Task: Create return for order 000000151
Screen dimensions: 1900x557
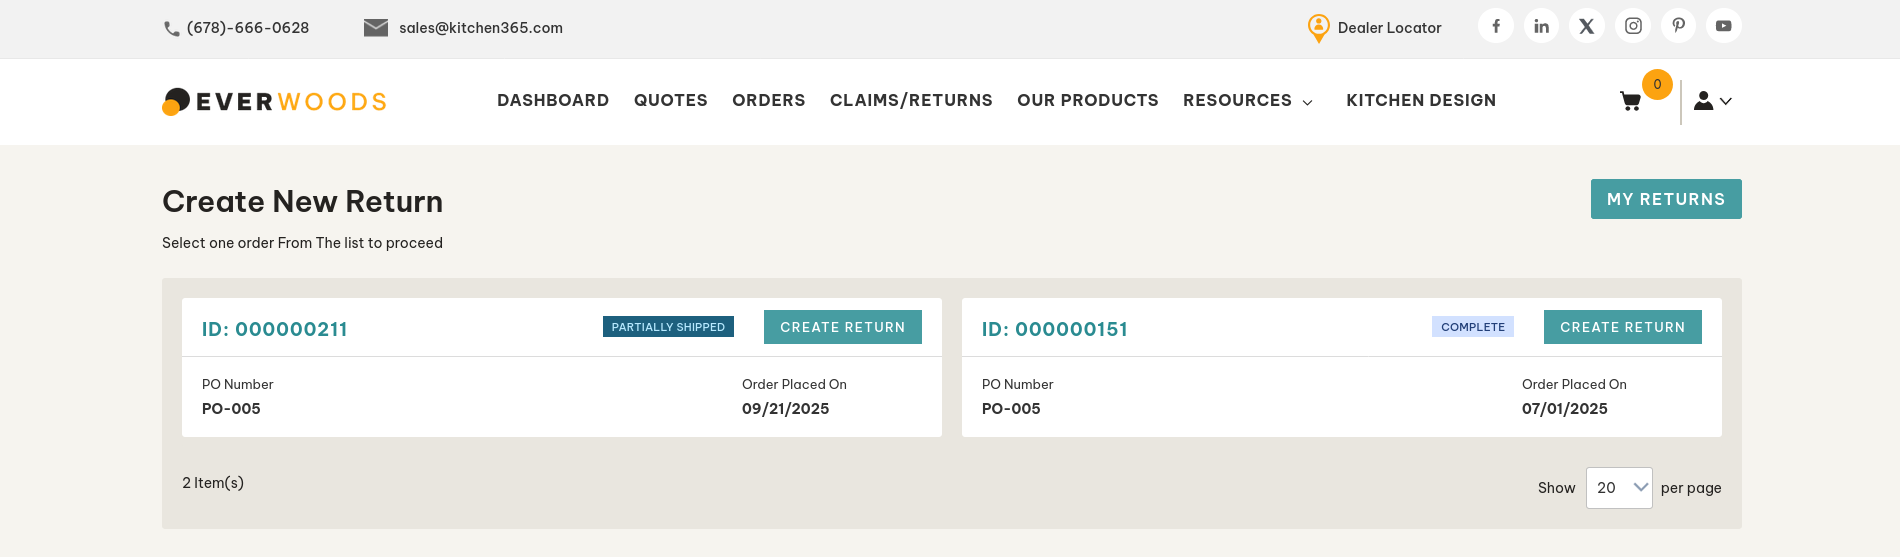Action: (1623, 327)
